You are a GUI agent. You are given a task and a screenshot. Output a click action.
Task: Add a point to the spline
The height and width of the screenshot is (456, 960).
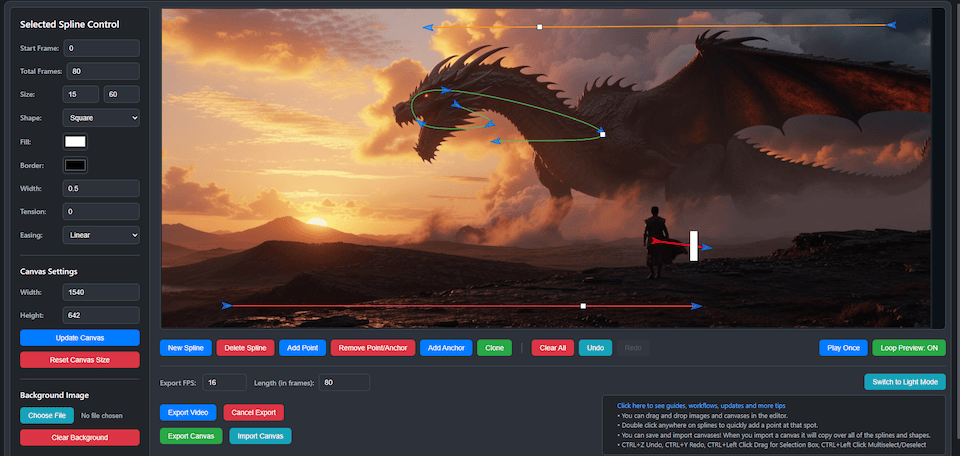(x=302, y=348)
